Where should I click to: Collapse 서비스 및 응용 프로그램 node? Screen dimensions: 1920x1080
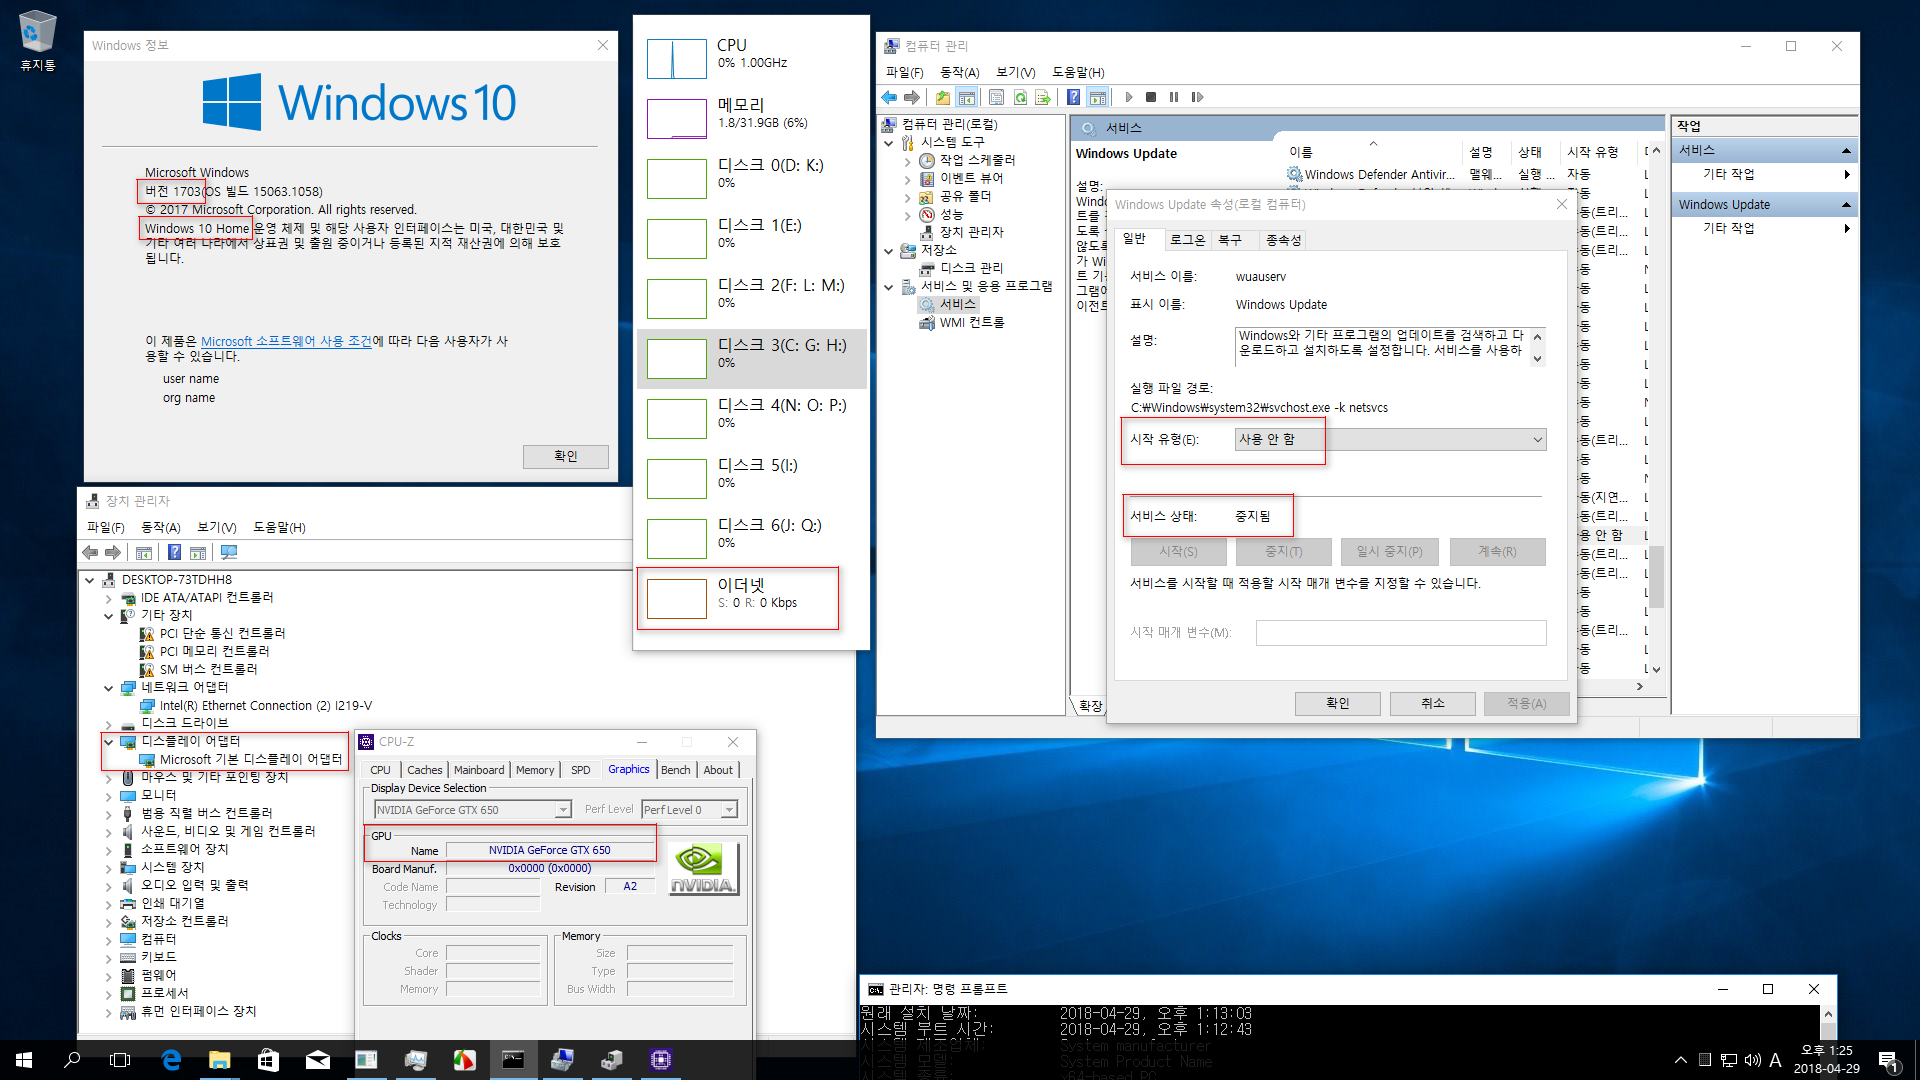(x=888, y=287)
